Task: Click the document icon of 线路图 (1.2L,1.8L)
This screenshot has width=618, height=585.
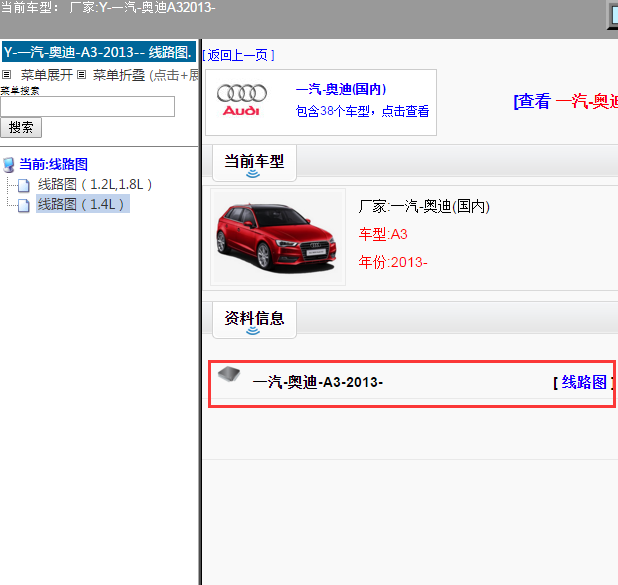Action: [x=24, y=185]
